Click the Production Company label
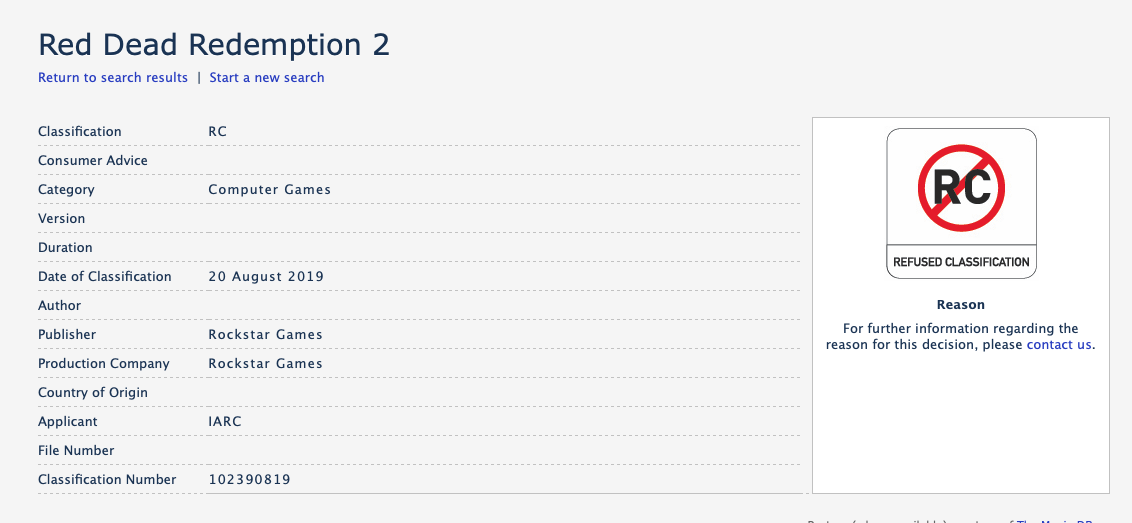Screen dimensions: 1132x523 pyautogui.click(x=104, y=363)
